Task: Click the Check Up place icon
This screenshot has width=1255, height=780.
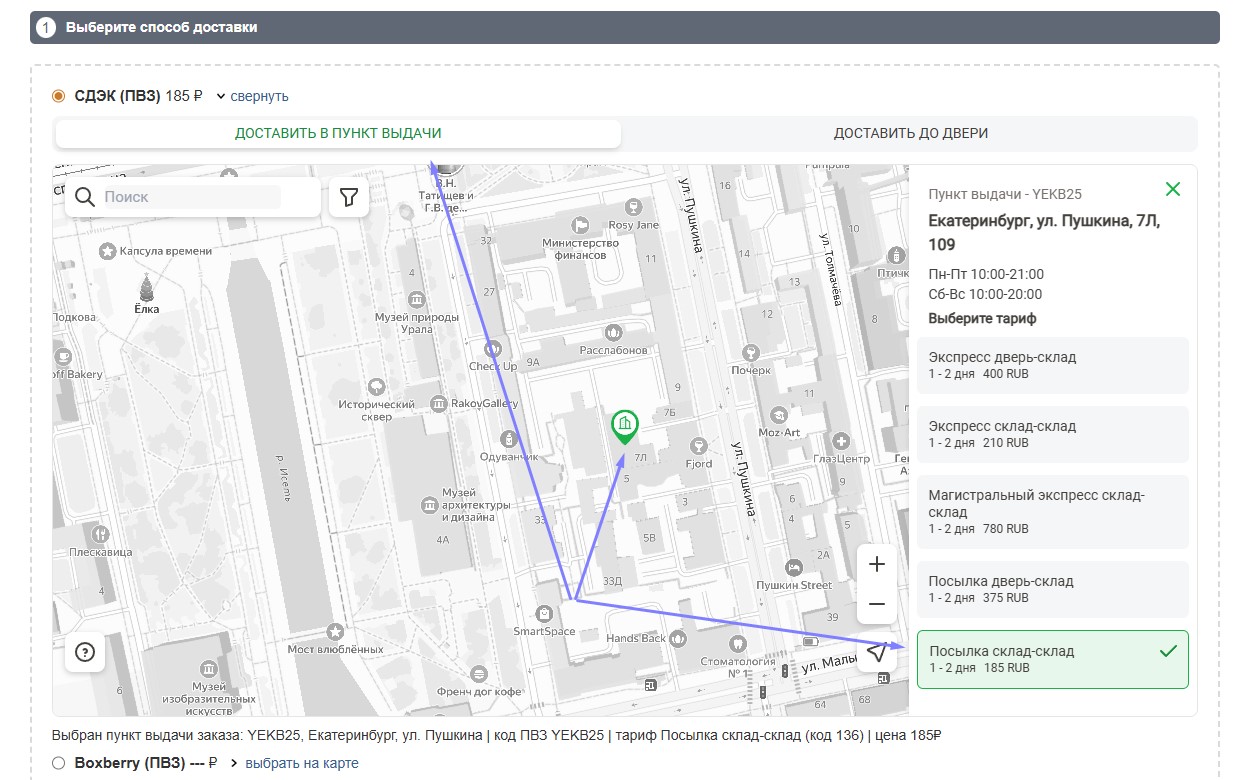Action: coord(492,350)
